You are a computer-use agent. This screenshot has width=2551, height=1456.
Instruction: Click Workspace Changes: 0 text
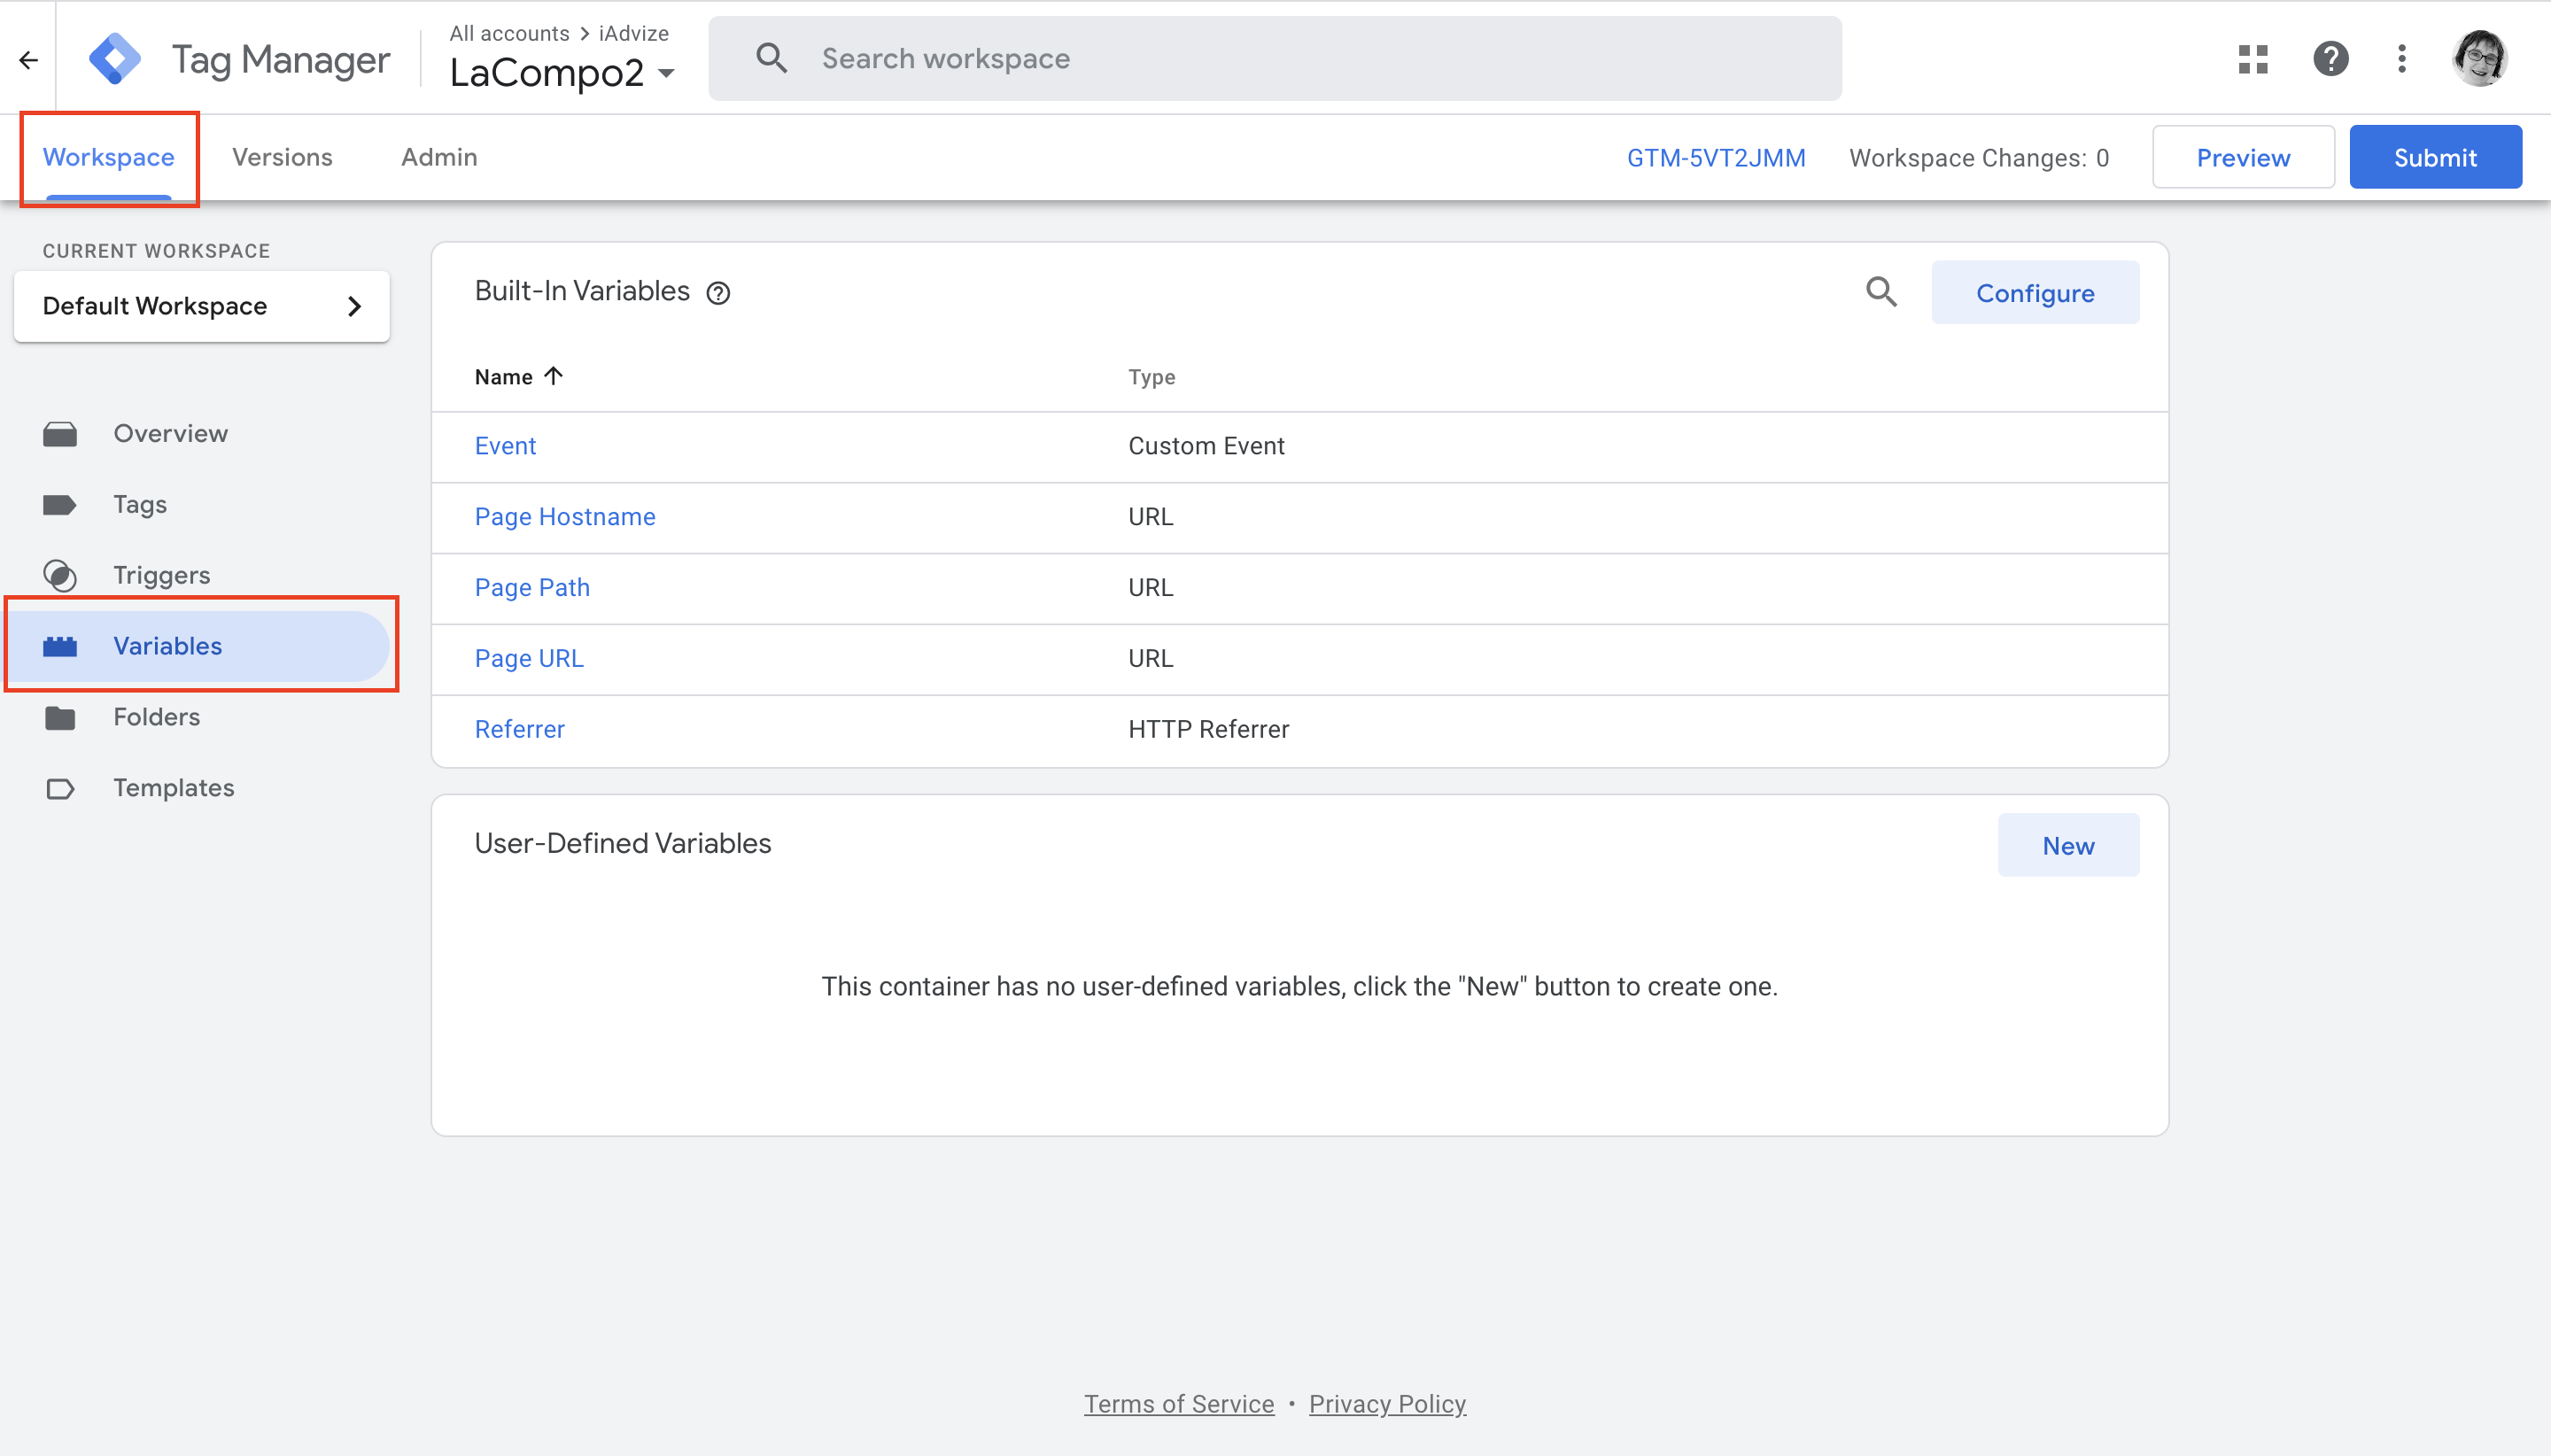pos(1978,158)
